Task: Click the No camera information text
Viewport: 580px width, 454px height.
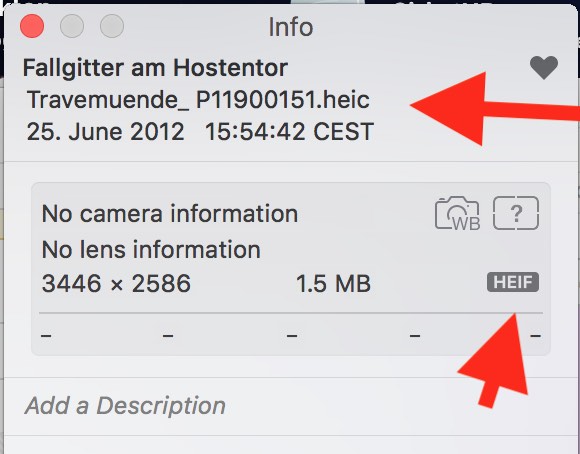Action: 170,214
